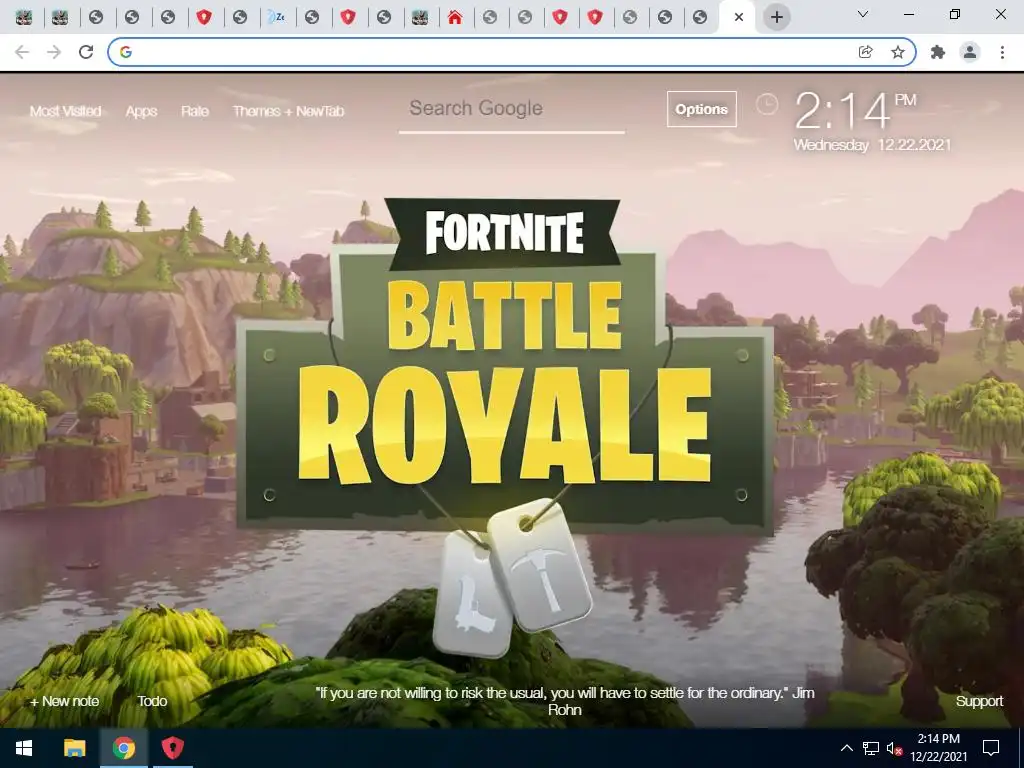The height and width of the screenshot is (768, 1024).
Task: Switch to the tab with red house favicon
Action: tap(455, 17)
